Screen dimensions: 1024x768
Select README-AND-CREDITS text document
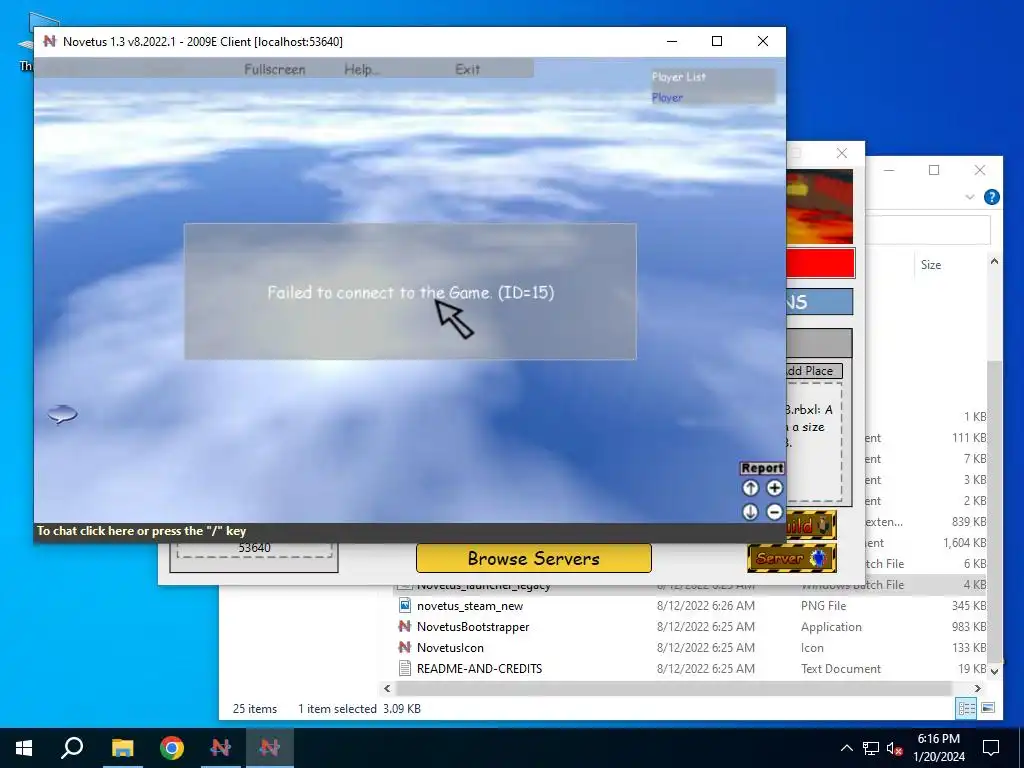[479, 669]
